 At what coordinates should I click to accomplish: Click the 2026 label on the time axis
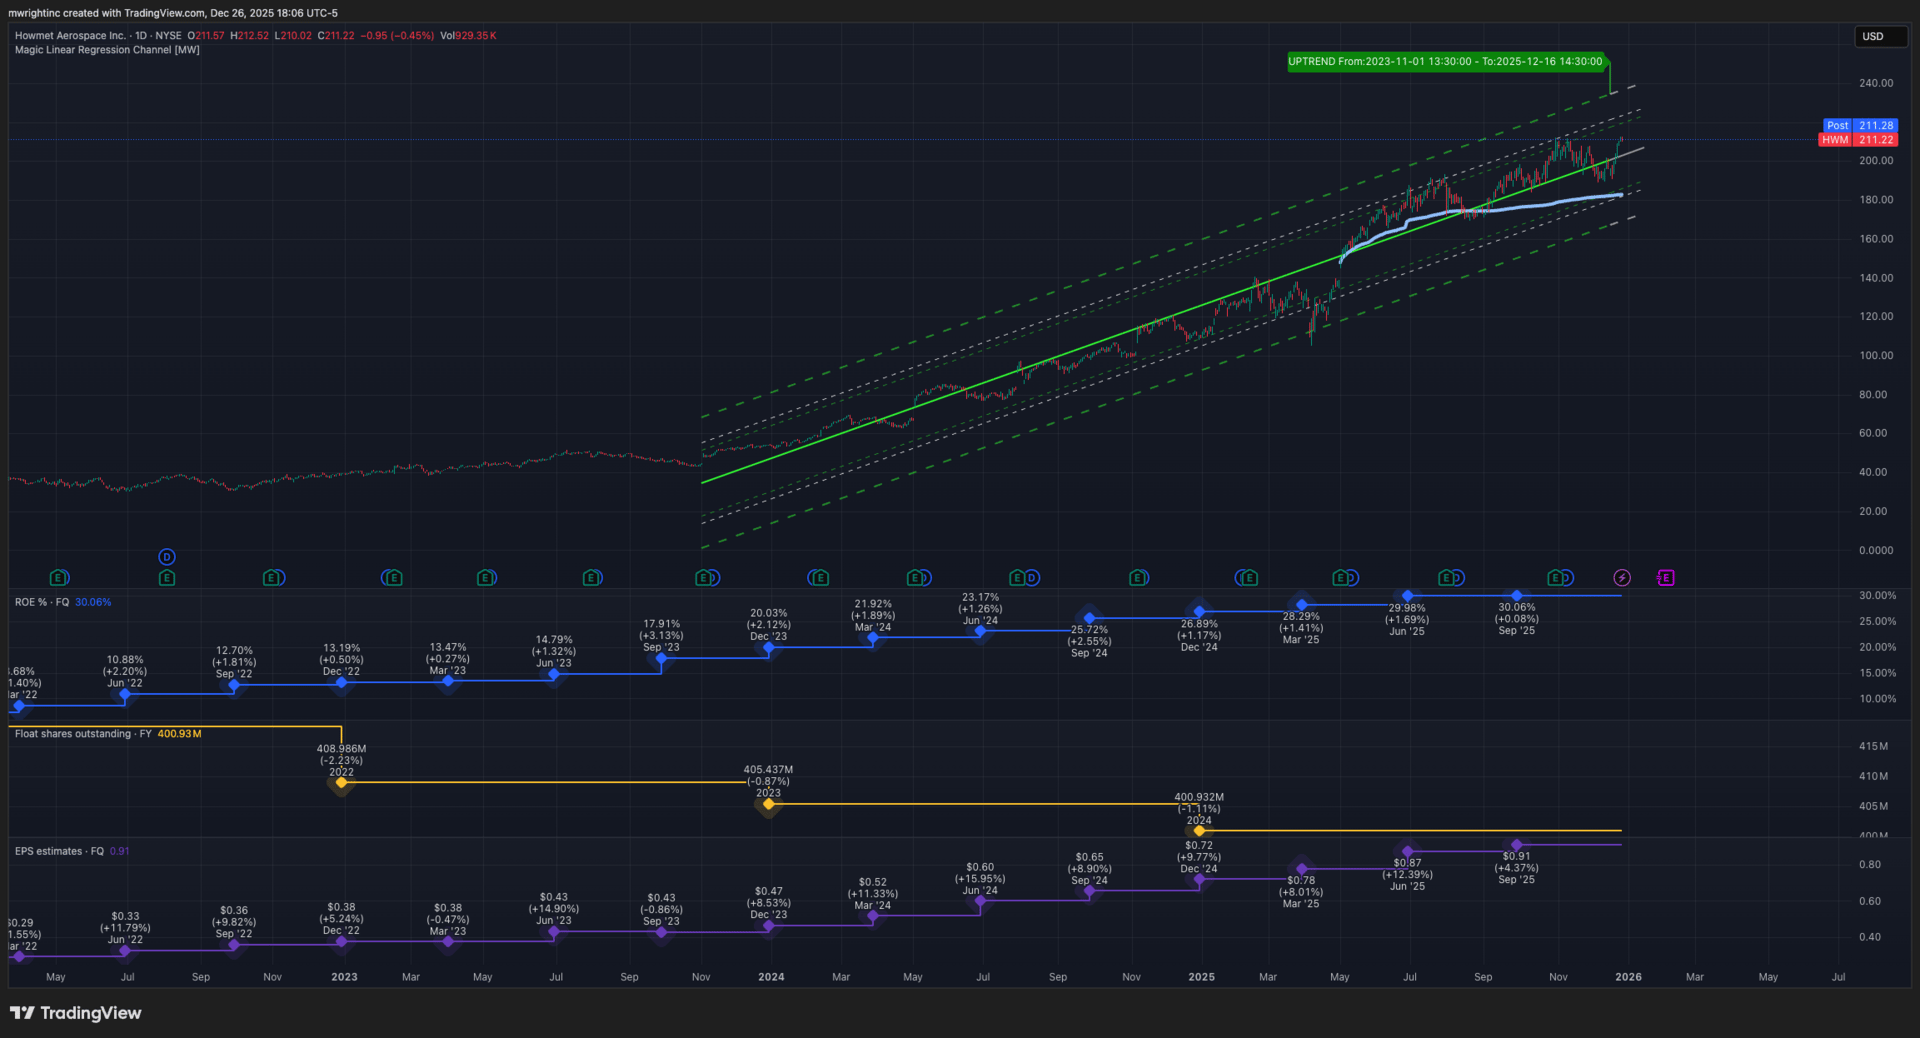[1628, 977]
